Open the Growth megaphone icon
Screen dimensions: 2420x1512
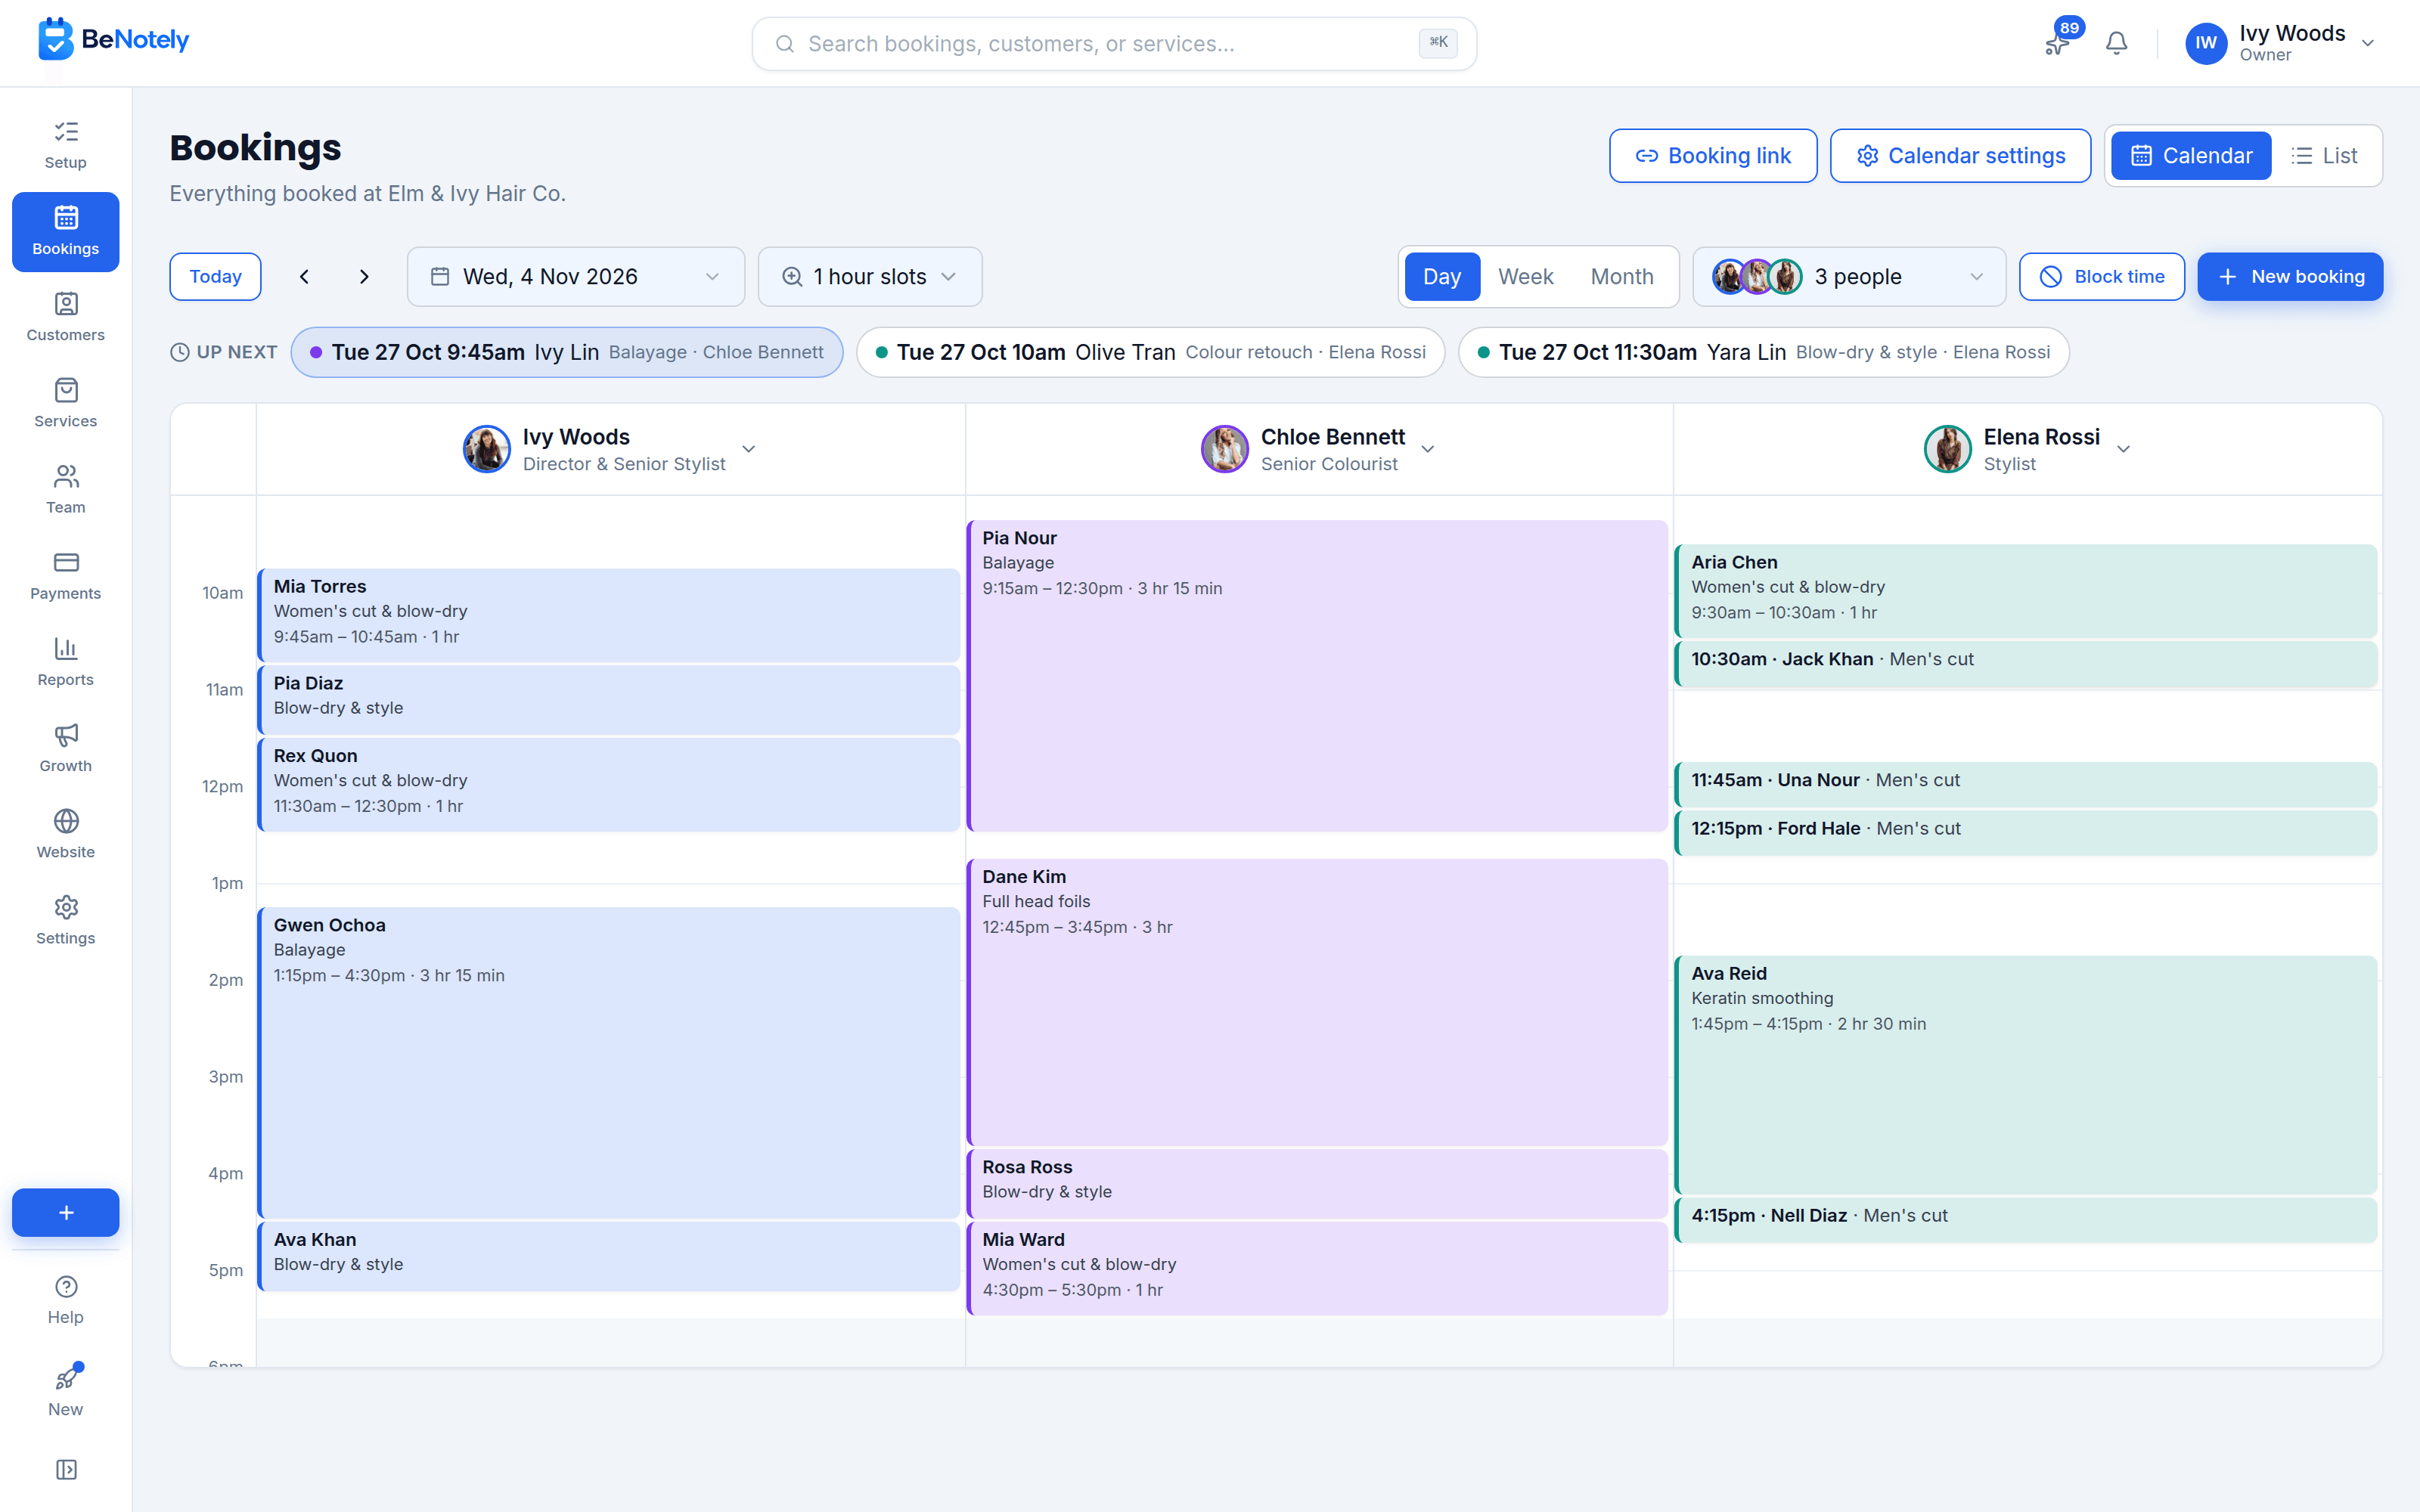pyautogui.click(x=65, y=735)
